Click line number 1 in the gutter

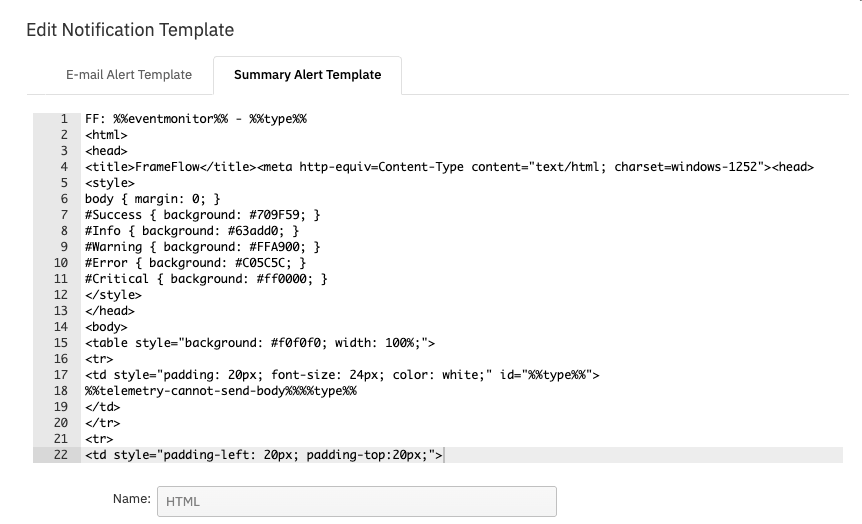pyautogui.click(x=64, y=119)
